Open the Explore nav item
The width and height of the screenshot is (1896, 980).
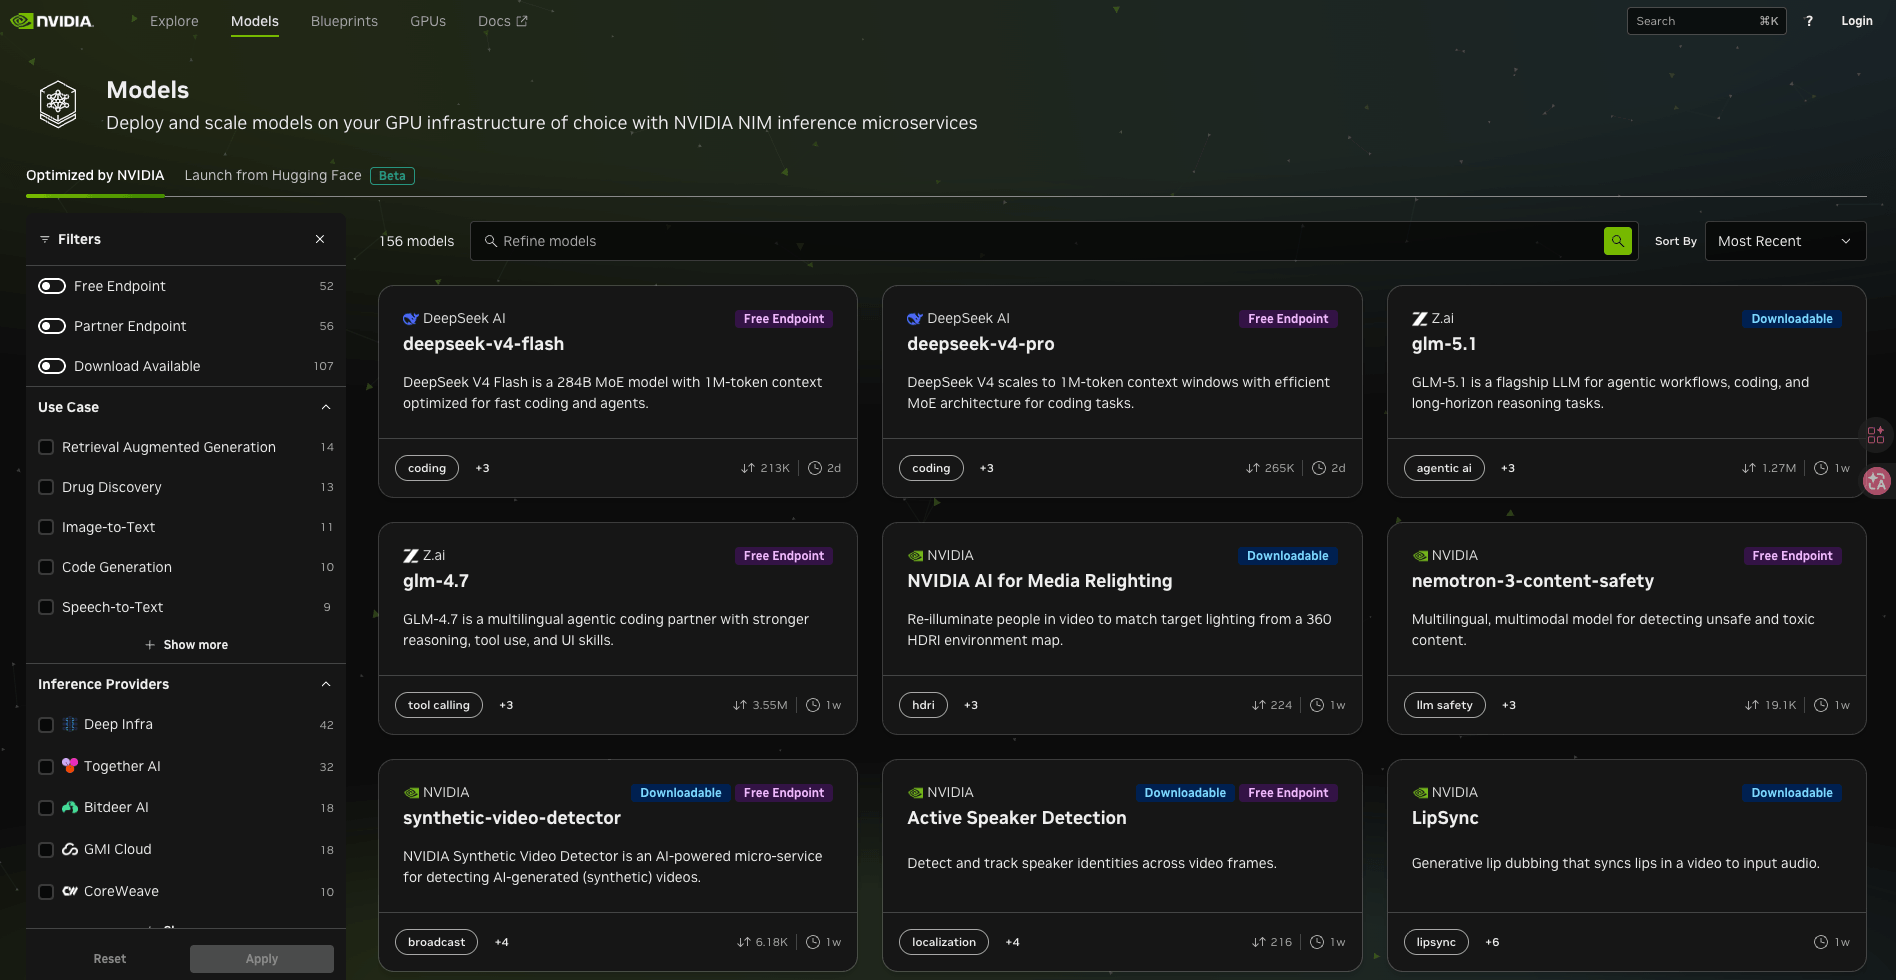coord(174,21)
